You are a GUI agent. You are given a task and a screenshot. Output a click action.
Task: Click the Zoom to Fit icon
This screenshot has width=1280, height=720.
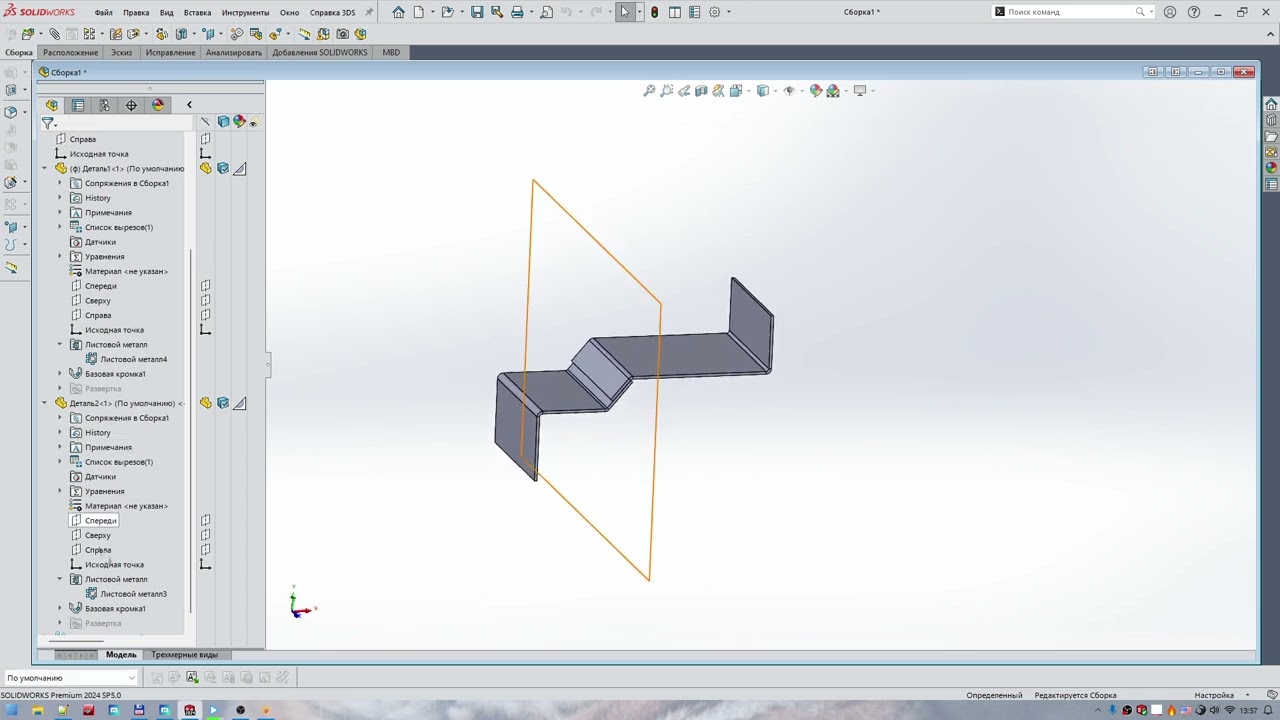pyautogui.click(x=649, y=91)
